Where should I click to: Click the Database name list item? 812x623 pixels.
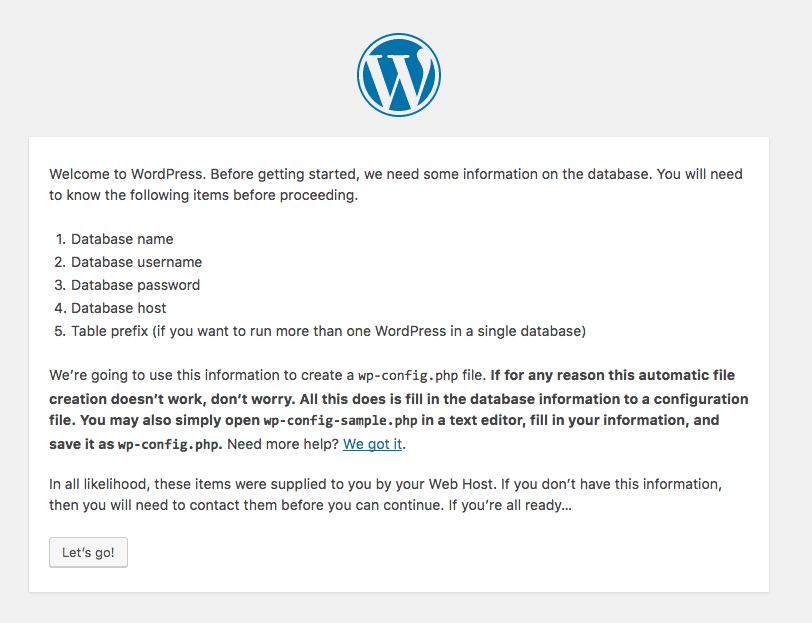tap(122, 239)
